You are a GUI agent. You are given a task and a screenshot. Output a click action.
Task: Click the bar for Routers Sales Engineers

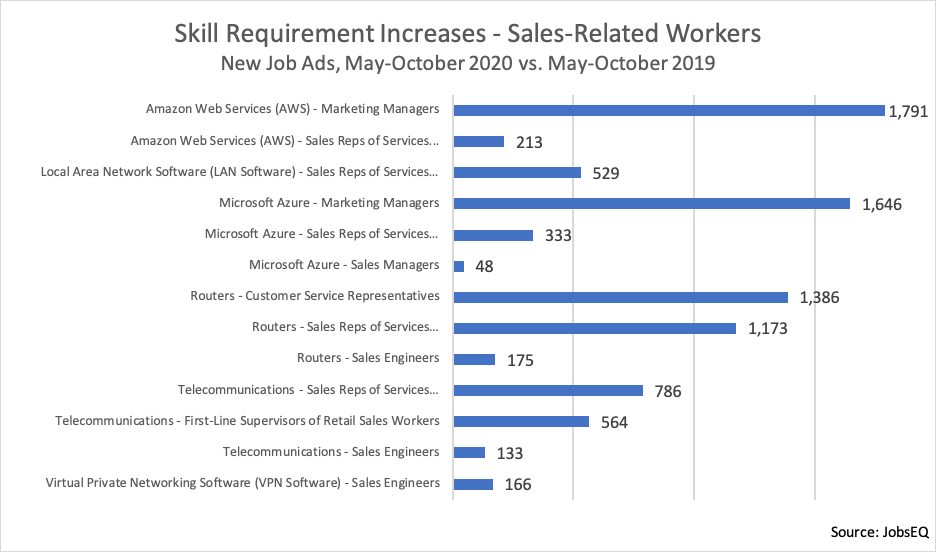[474, 359]
